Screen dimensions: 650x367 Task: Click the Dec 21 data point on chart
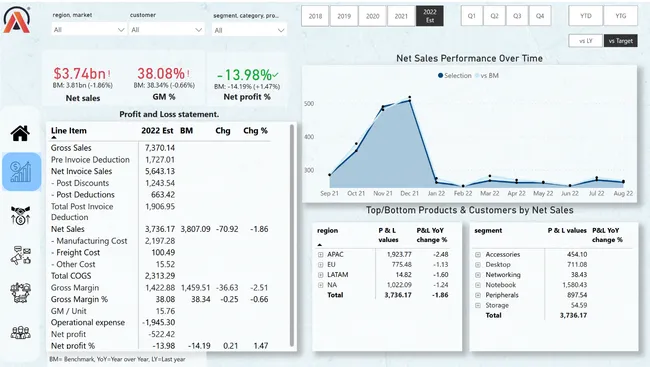point(410,100)
